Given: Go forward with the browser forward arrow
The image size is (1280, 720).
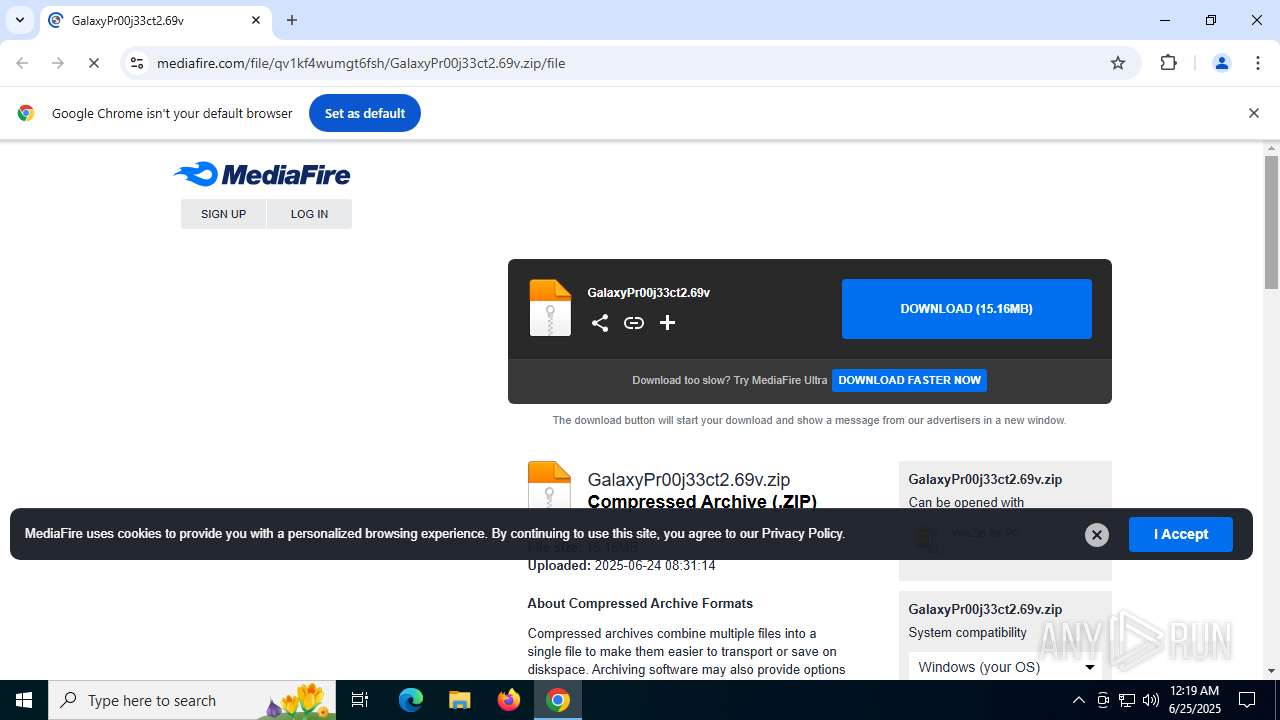Looking at the screenshot, I should click(x=58, y=63).
